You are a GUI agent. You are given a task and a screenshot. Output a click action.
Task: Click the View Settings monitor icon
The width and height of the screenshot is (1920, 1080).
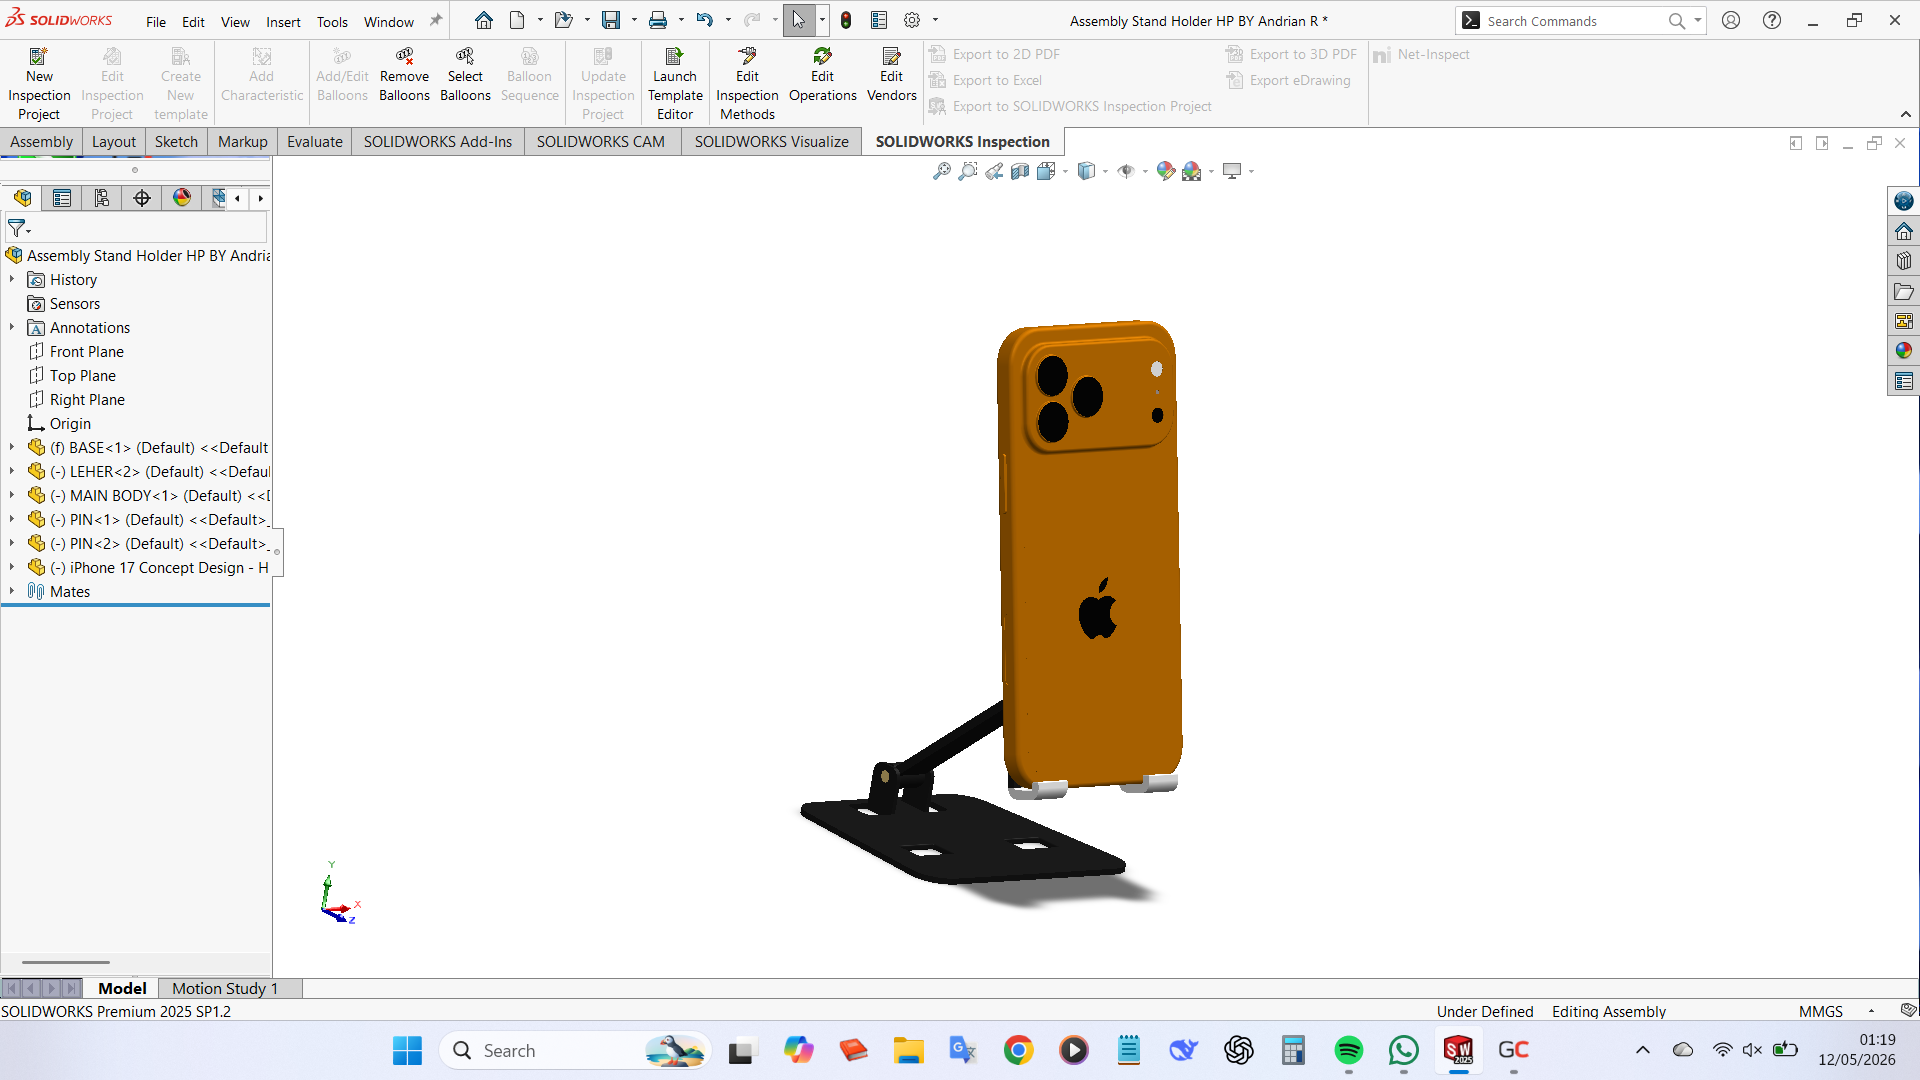[x=1232, y=171]
